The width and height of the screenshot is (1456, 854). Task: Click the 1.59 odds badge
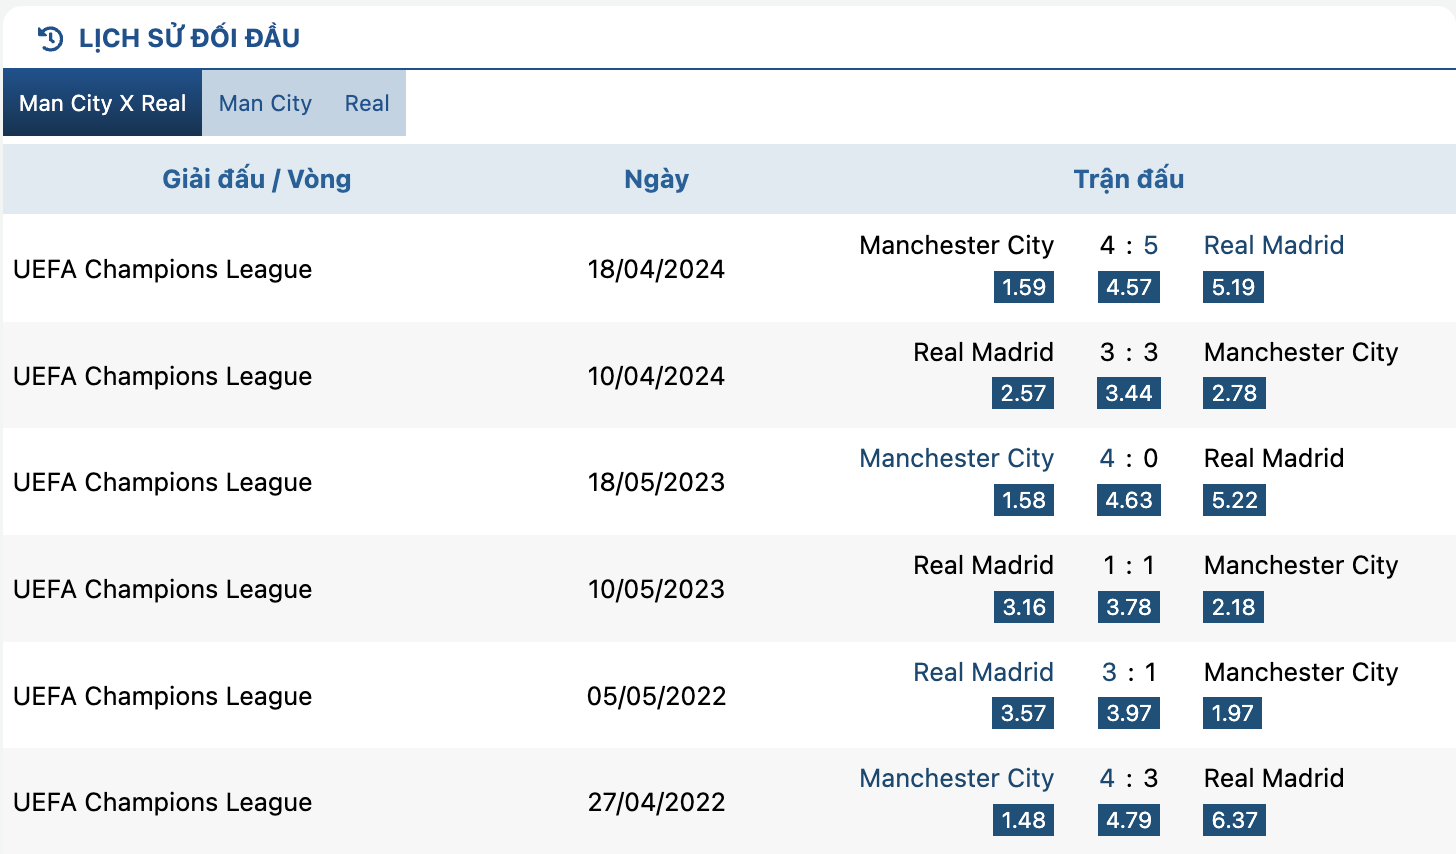pyautogui.click(x=1024, y=287)
